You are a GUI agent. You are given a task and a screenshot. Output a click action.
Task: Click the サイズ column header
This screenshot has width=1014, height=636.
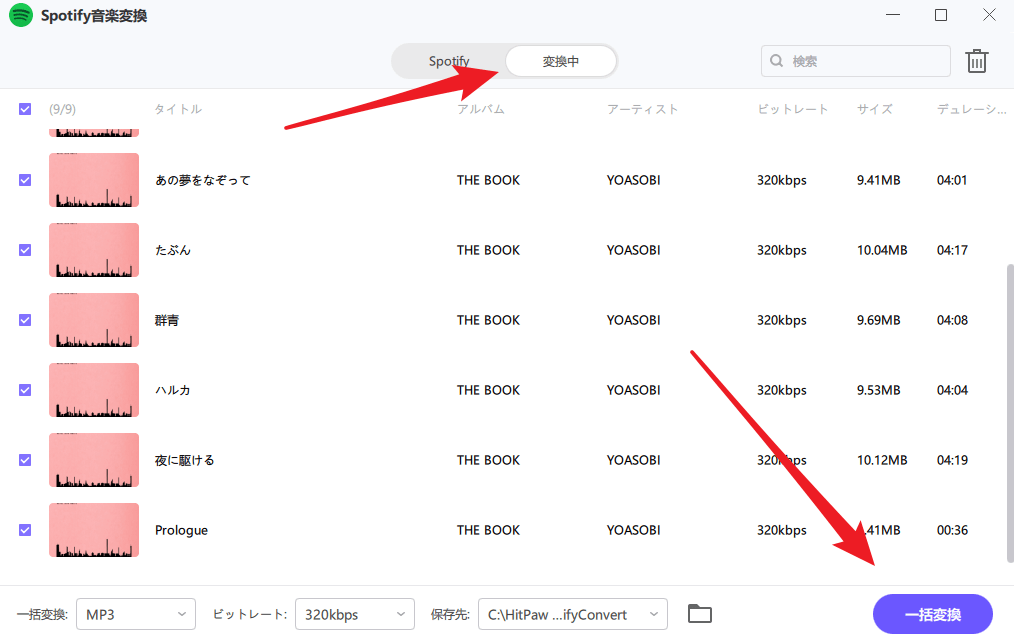(x=875, y=109)
